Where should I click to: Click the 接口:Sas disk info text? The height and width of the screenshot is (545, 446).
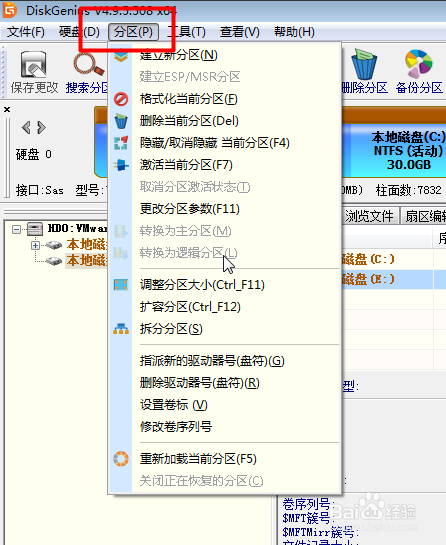click(x=40, y=190)
